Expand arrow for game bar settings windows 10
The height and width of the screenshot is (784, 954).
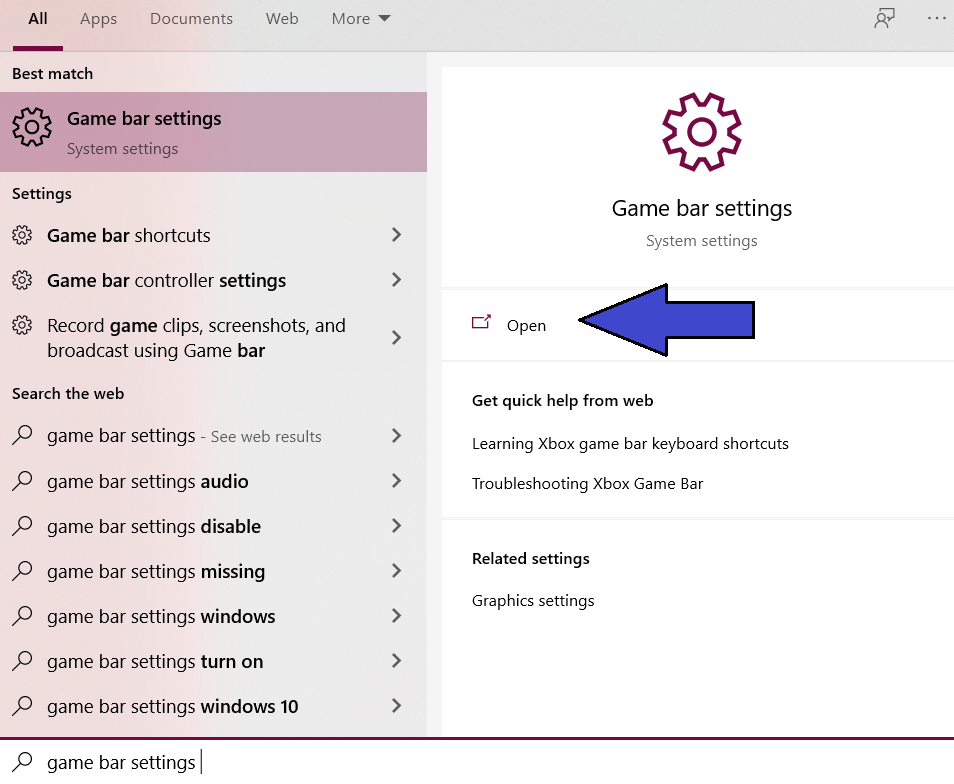click(x=396, y=706)
